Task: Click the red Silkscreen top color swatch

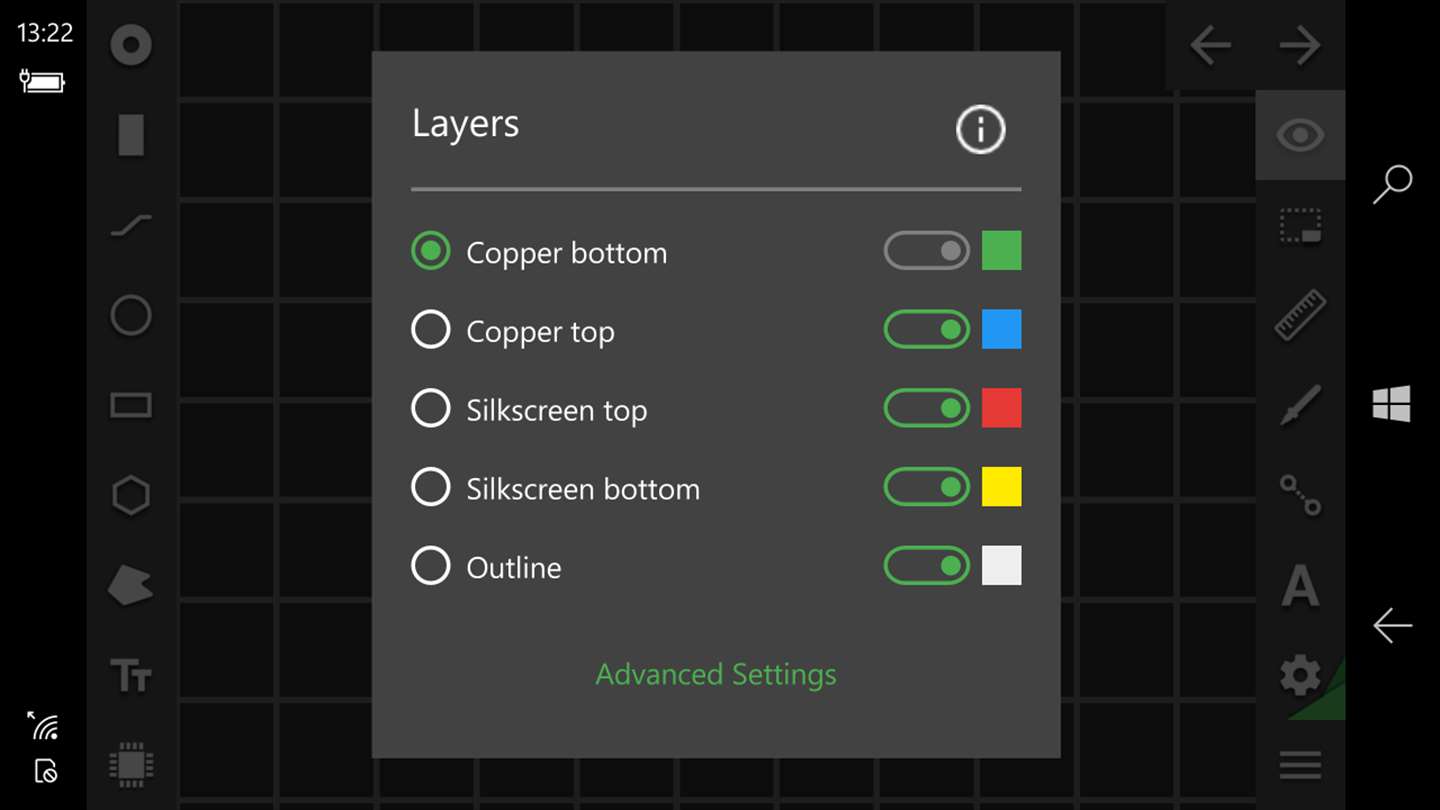Action: pos(1001,408)
